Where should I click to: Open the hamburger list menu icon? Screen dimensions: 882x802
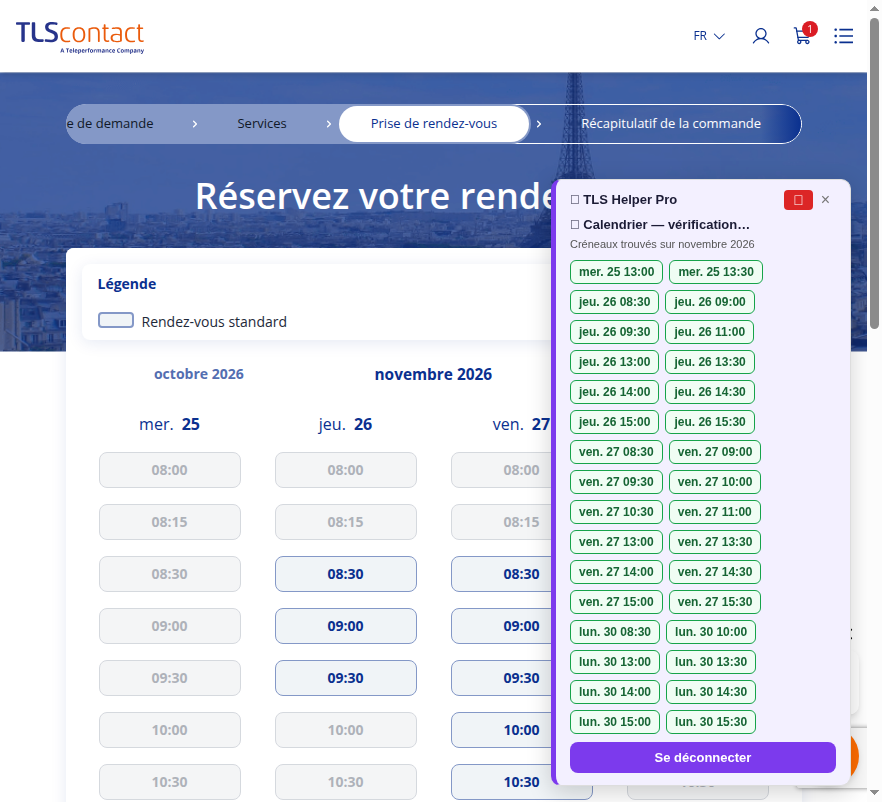(843, 36)
